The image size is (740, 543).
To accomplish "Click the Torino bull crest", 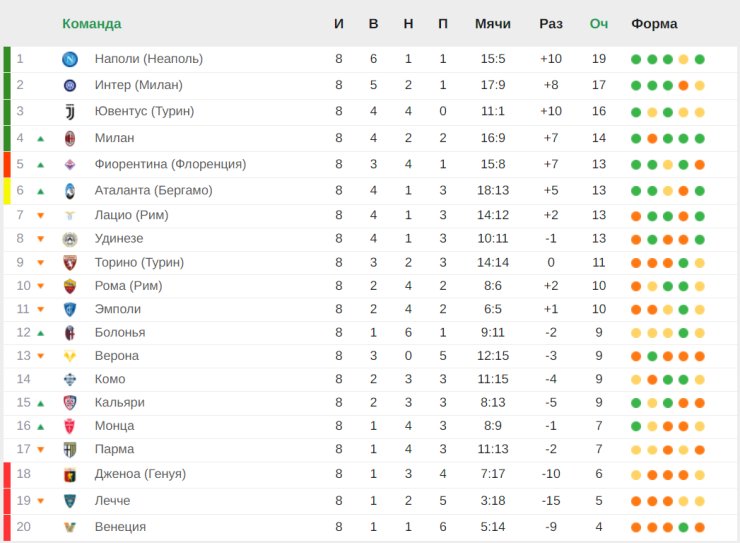I will [x=70, y=262].
